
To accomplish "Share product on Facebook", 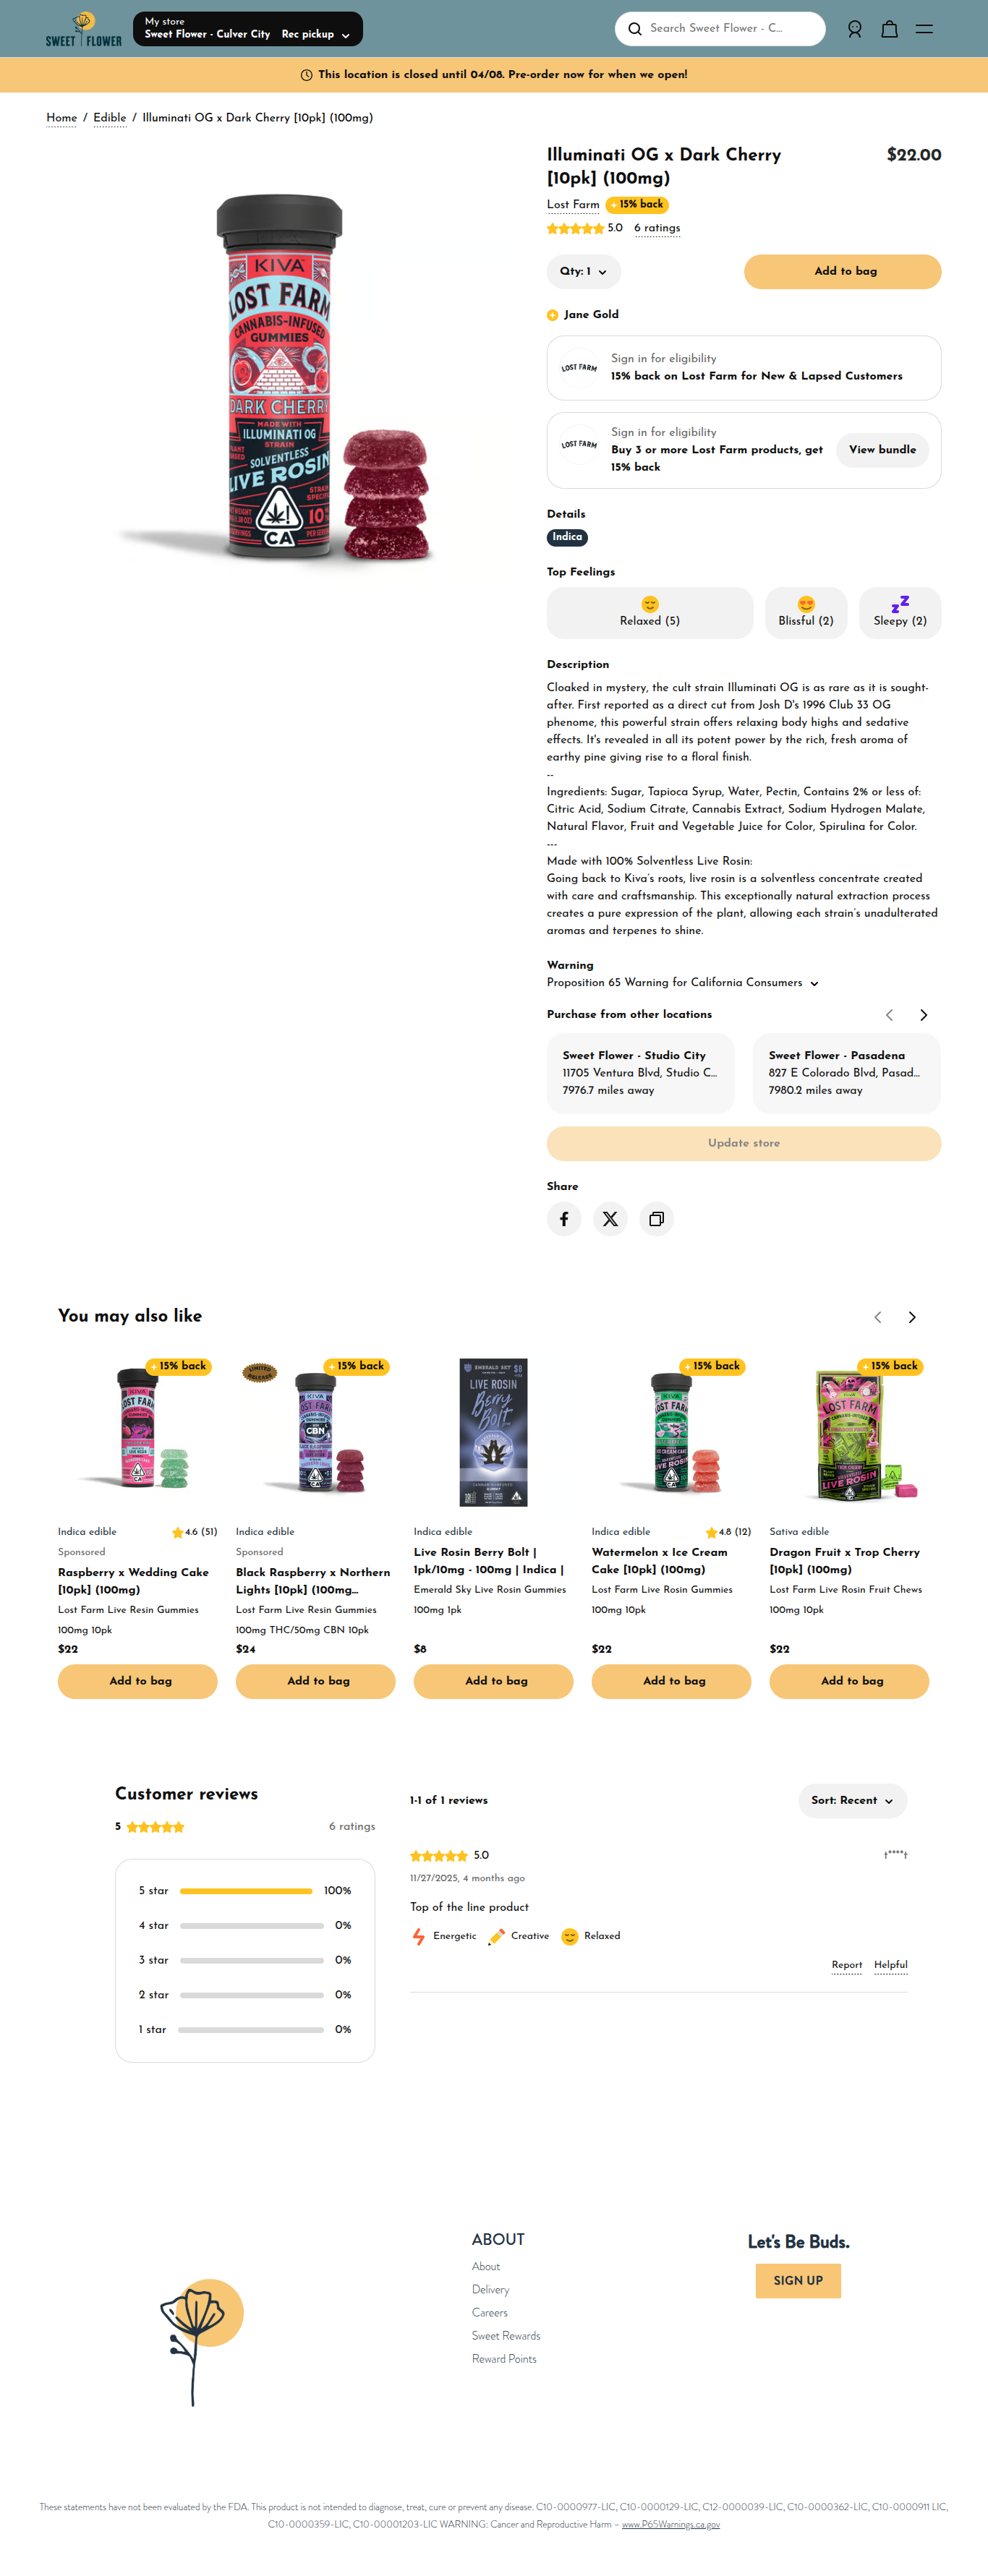I will pos(564,1218).
